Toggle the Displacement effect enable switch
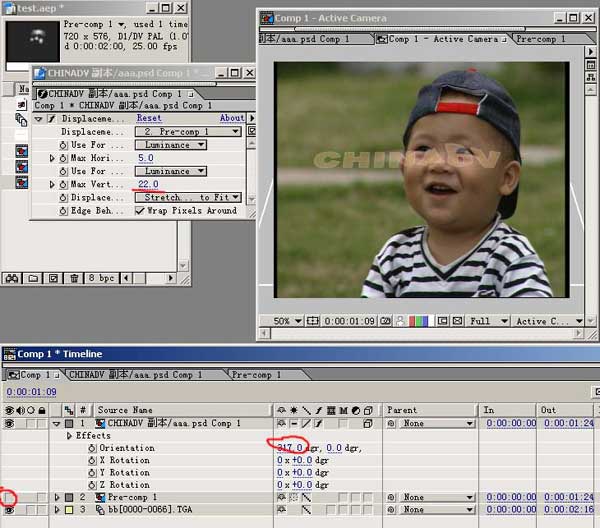The width and height of the screenshot is (600, 528). (x=52, y=119)
